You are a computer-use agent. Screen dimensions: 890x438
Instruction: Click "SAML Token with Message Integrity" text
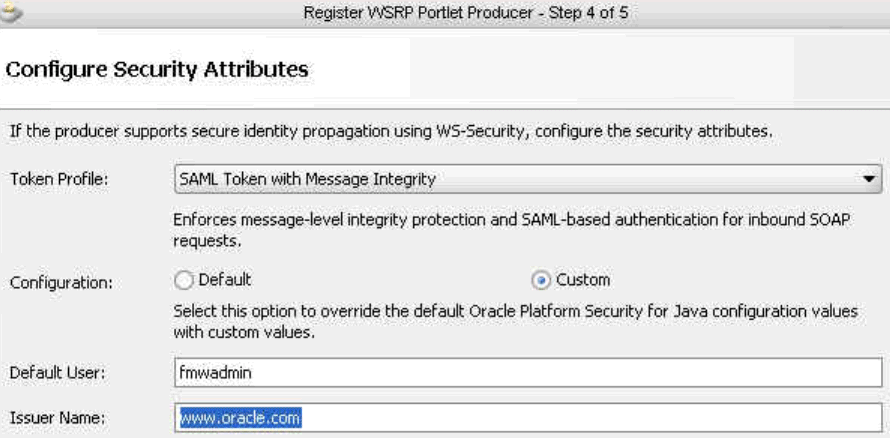(x=308, y=179)
